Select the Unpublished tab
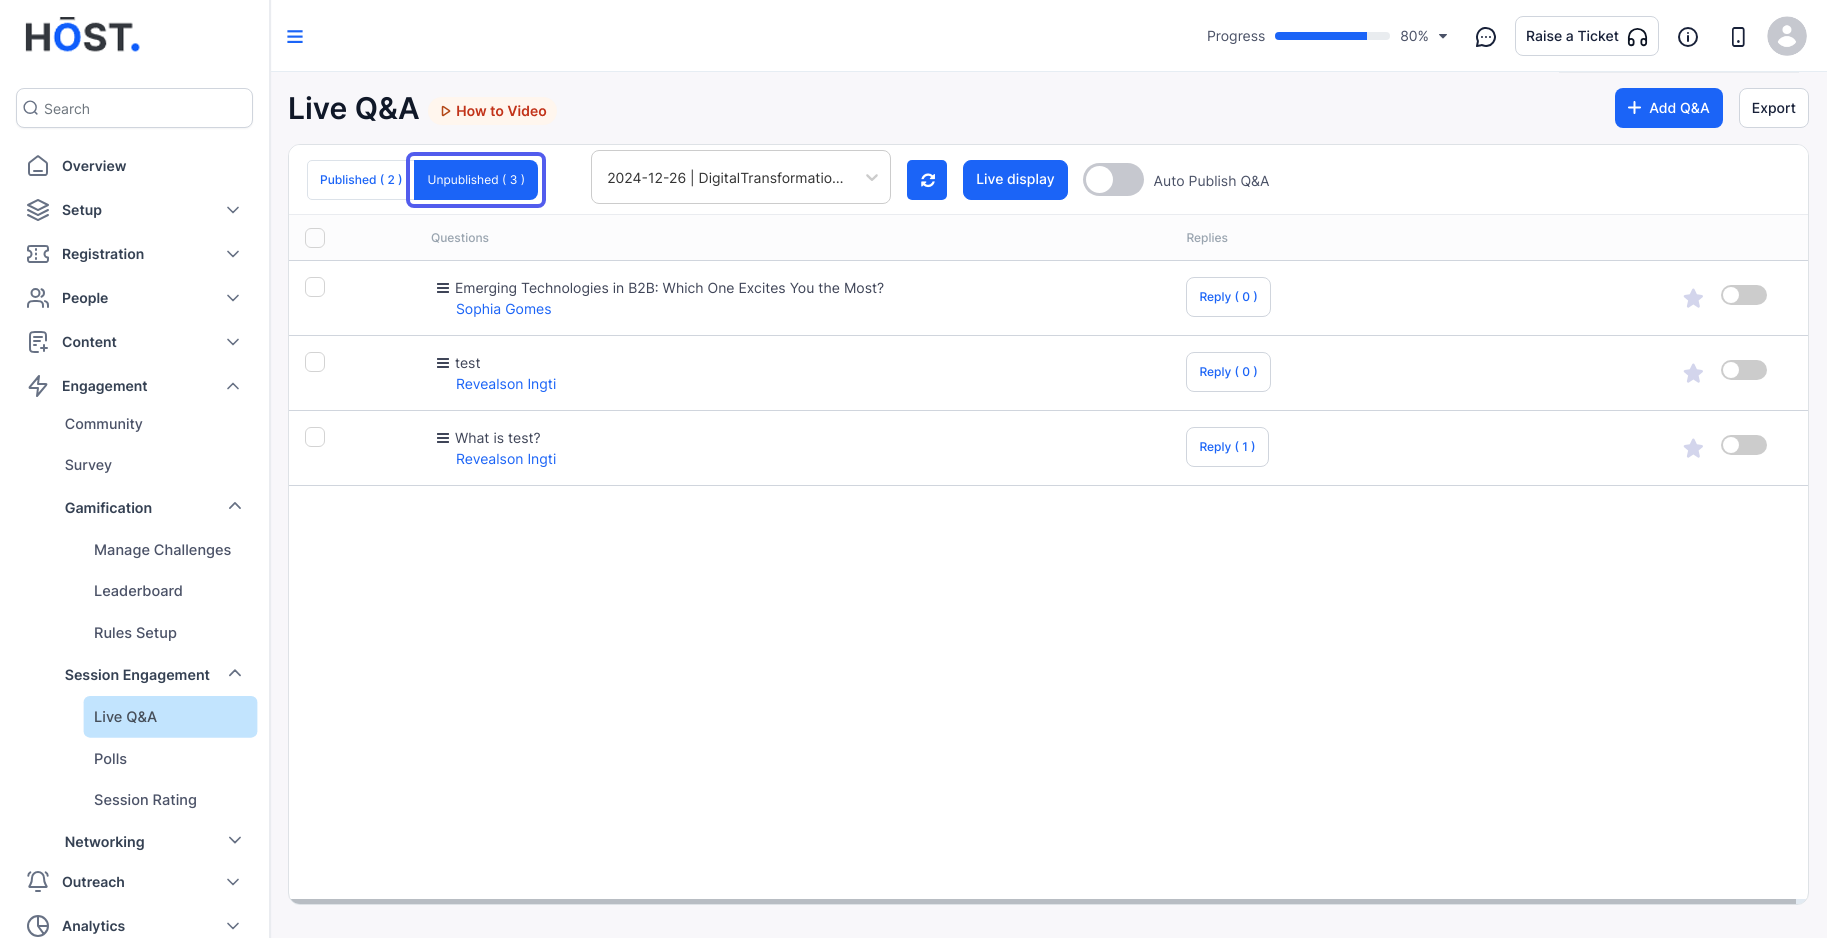 click(x=476, y=180)
